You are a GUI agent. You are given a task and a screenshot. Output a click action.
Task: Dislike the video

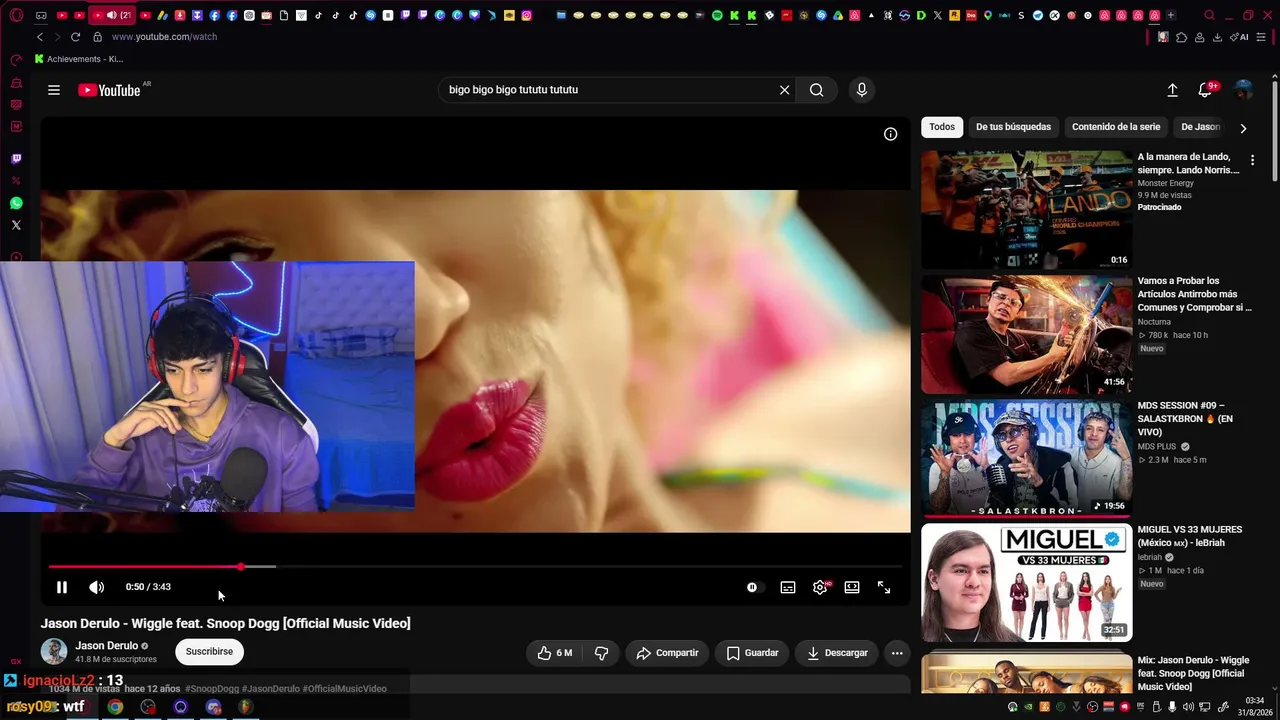tap(602, 653)
